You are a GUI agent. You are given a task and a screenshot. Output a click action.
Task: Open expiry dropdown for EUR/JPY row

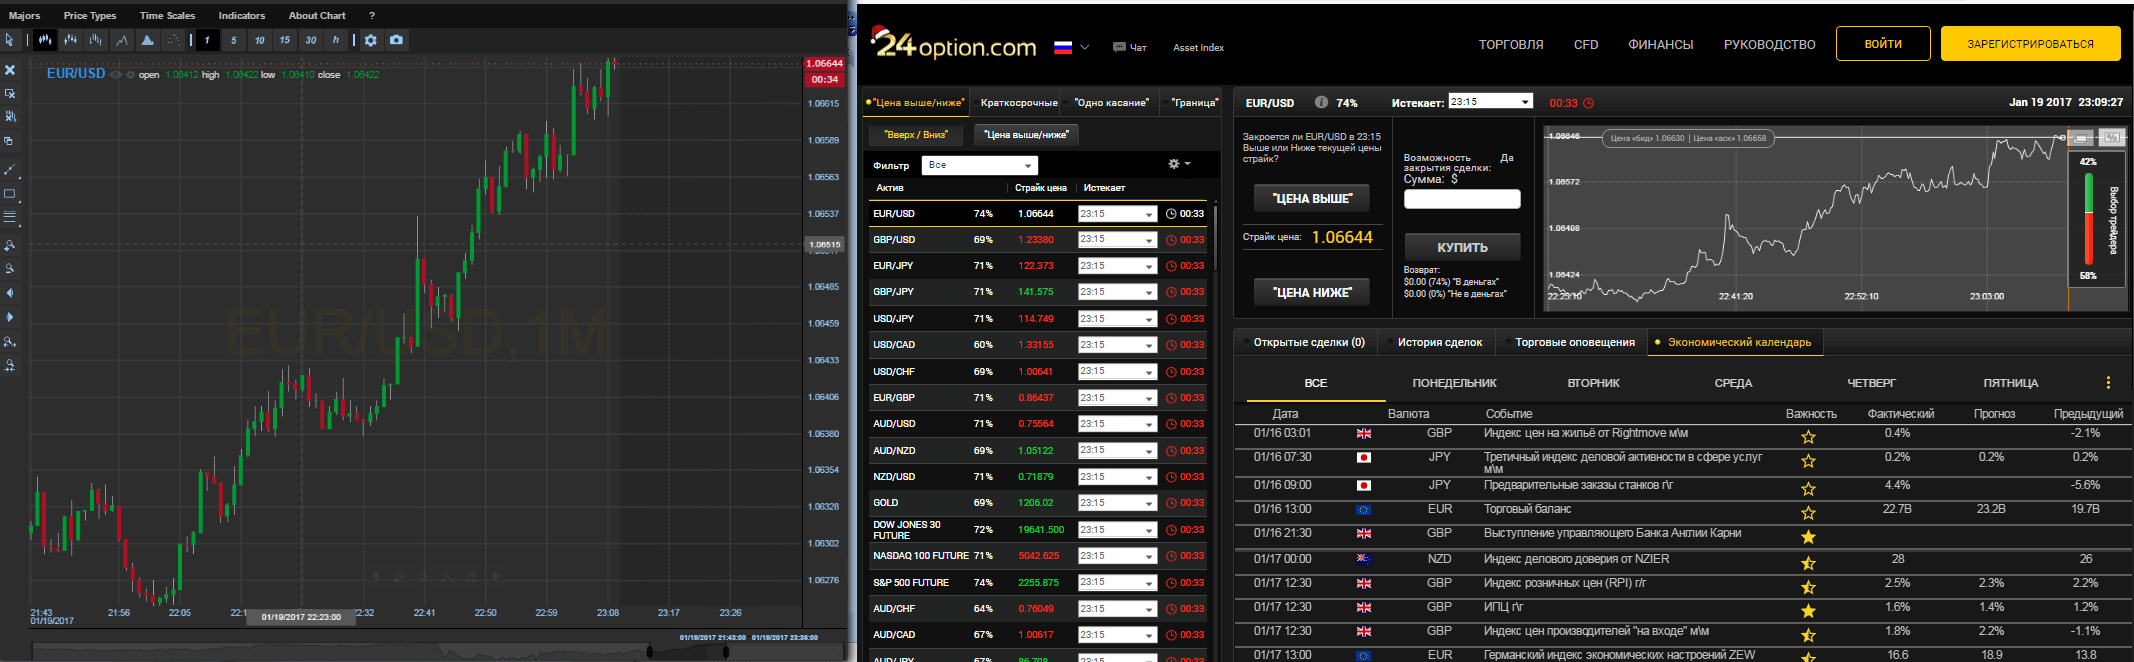pyautogui.click(x=1117, y=266)
